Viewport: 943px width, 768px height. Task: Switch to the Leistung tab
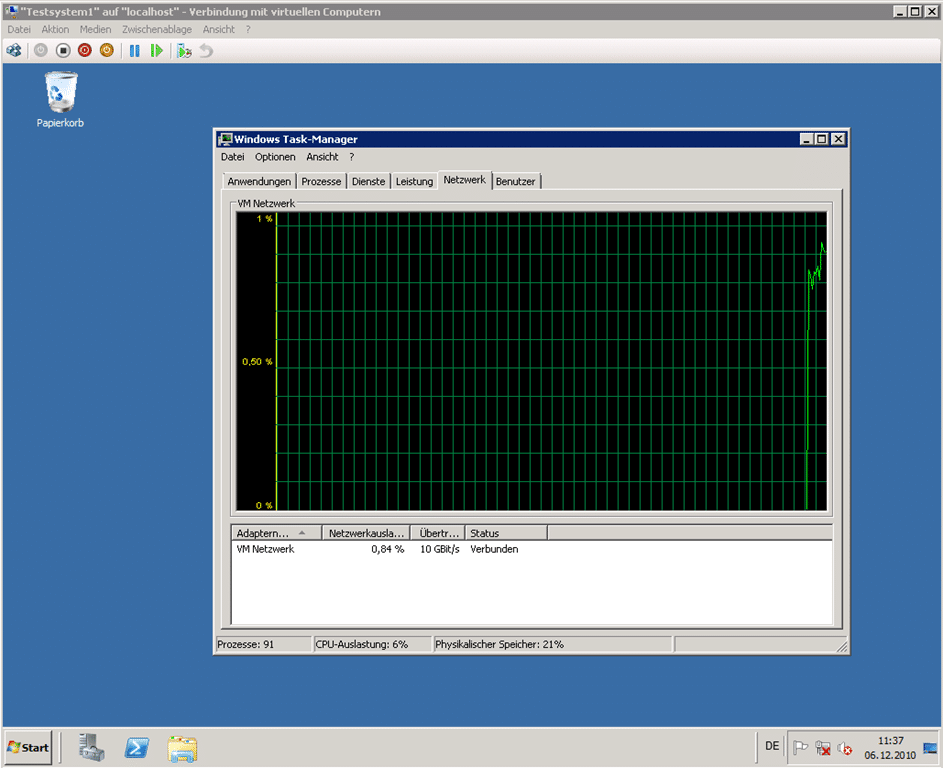414,181
